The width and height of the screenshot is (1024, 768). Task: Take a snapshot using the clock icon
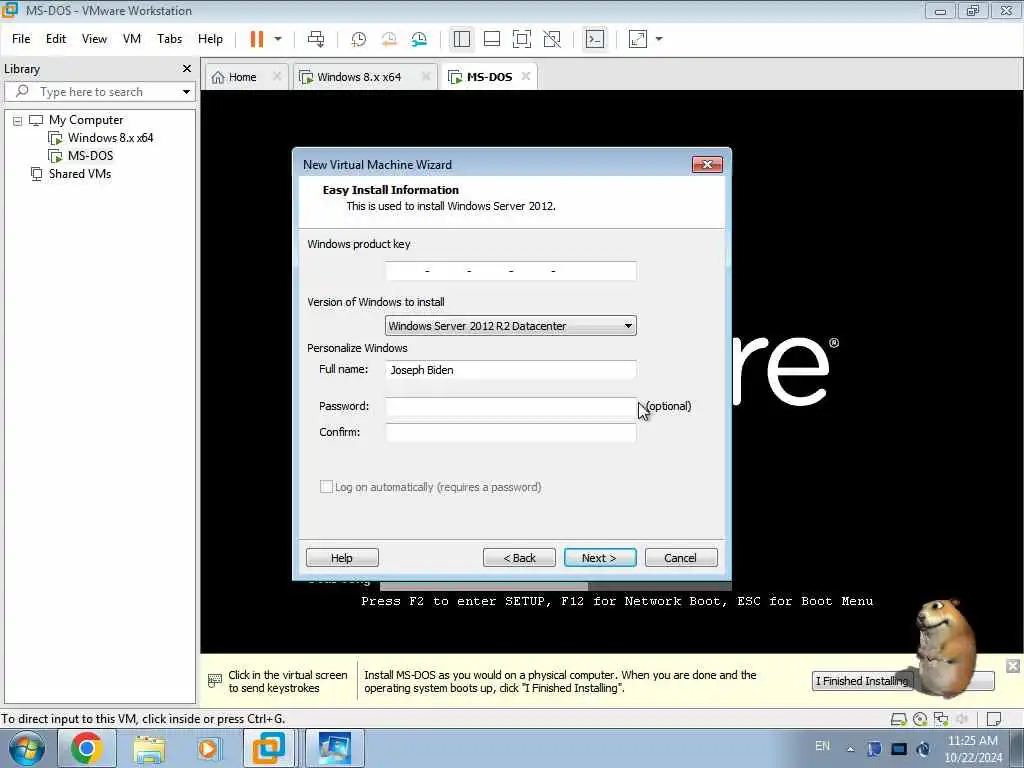tap(359, 39)
